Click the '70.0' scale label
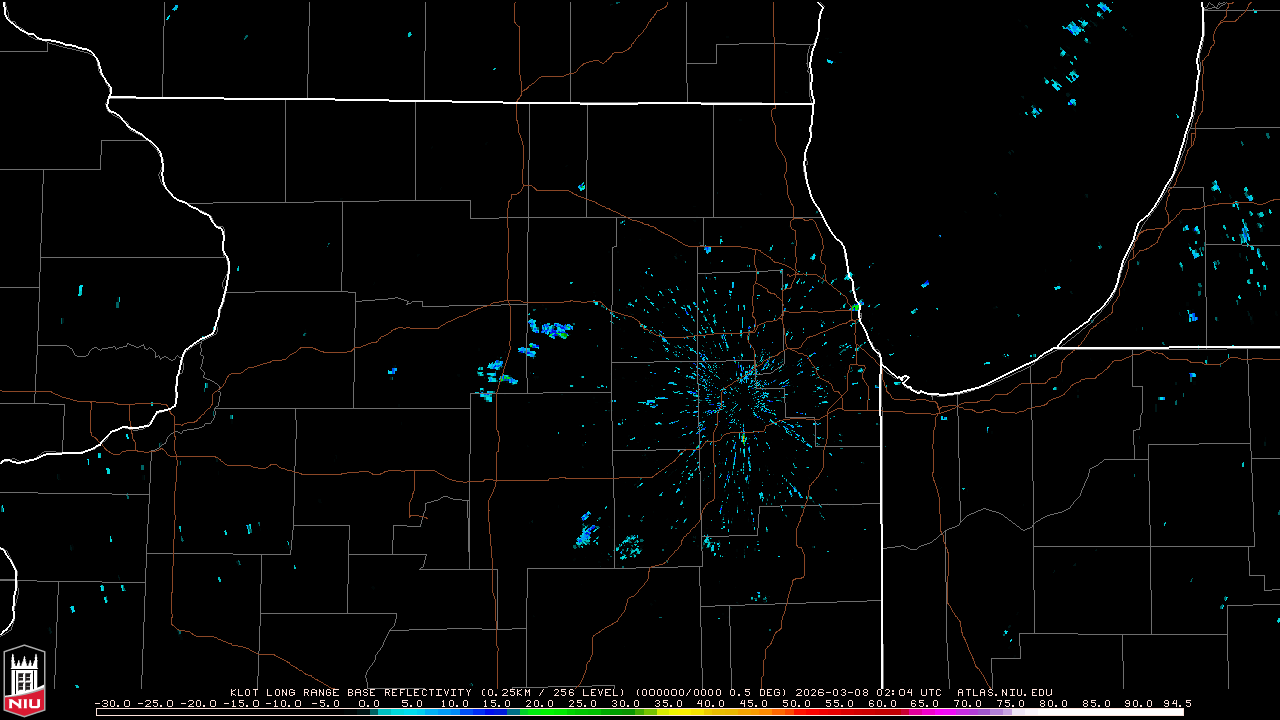Image resolution: width=1280 pixels, height=720 pixels. [968, 704]
